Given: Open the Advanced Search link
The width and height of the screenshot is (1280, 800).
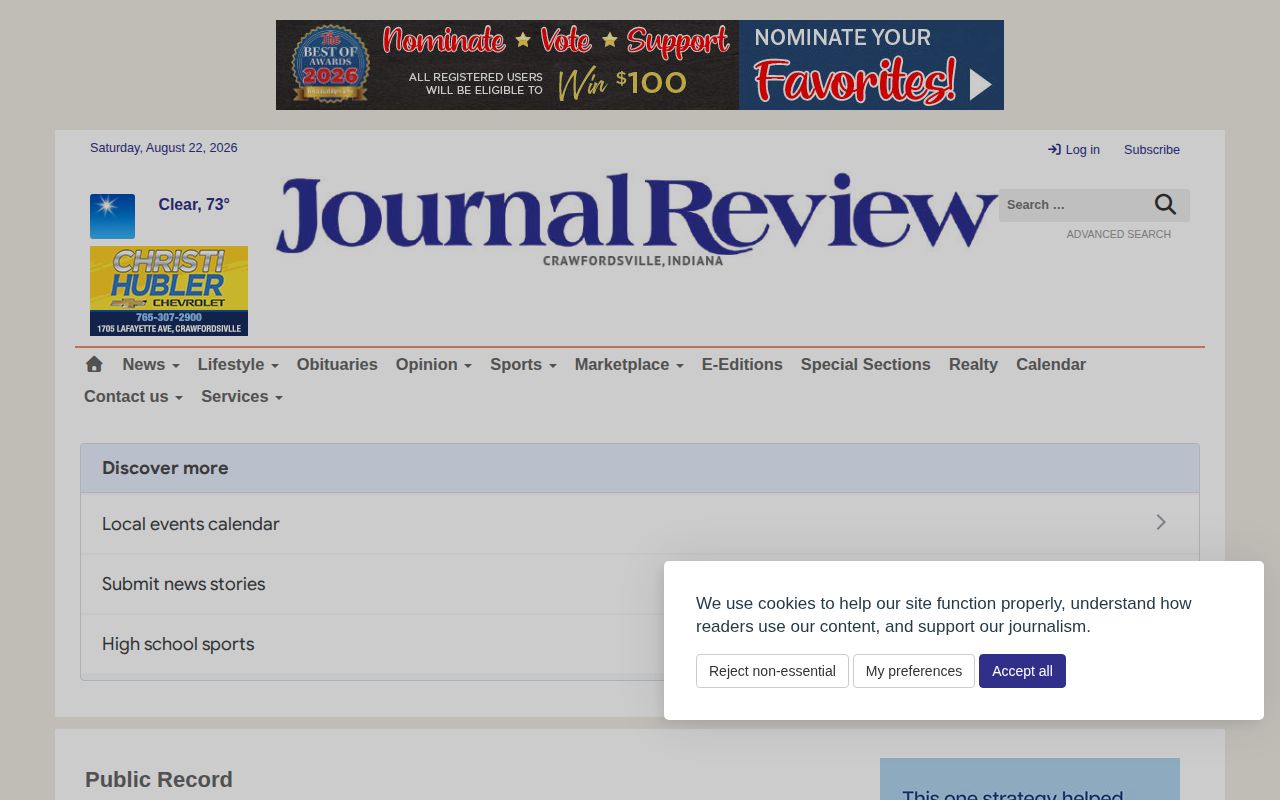Looking at the screenshot, I should 1118,234.
